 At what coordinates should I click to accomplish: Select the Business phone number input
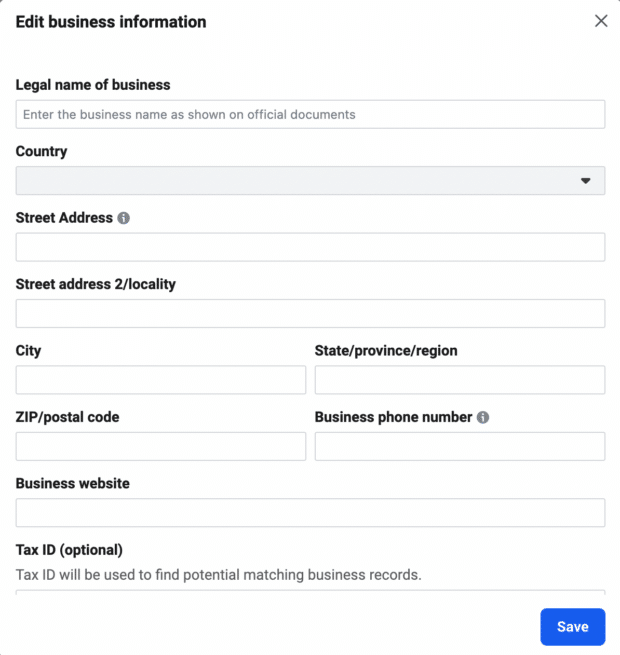coord(459,446)
